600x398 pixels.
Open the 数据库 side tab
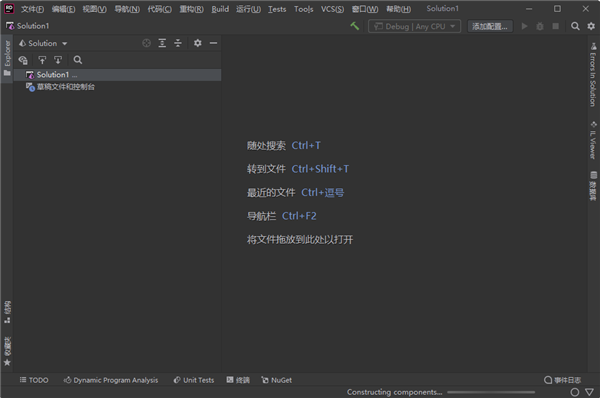[593, 186]
